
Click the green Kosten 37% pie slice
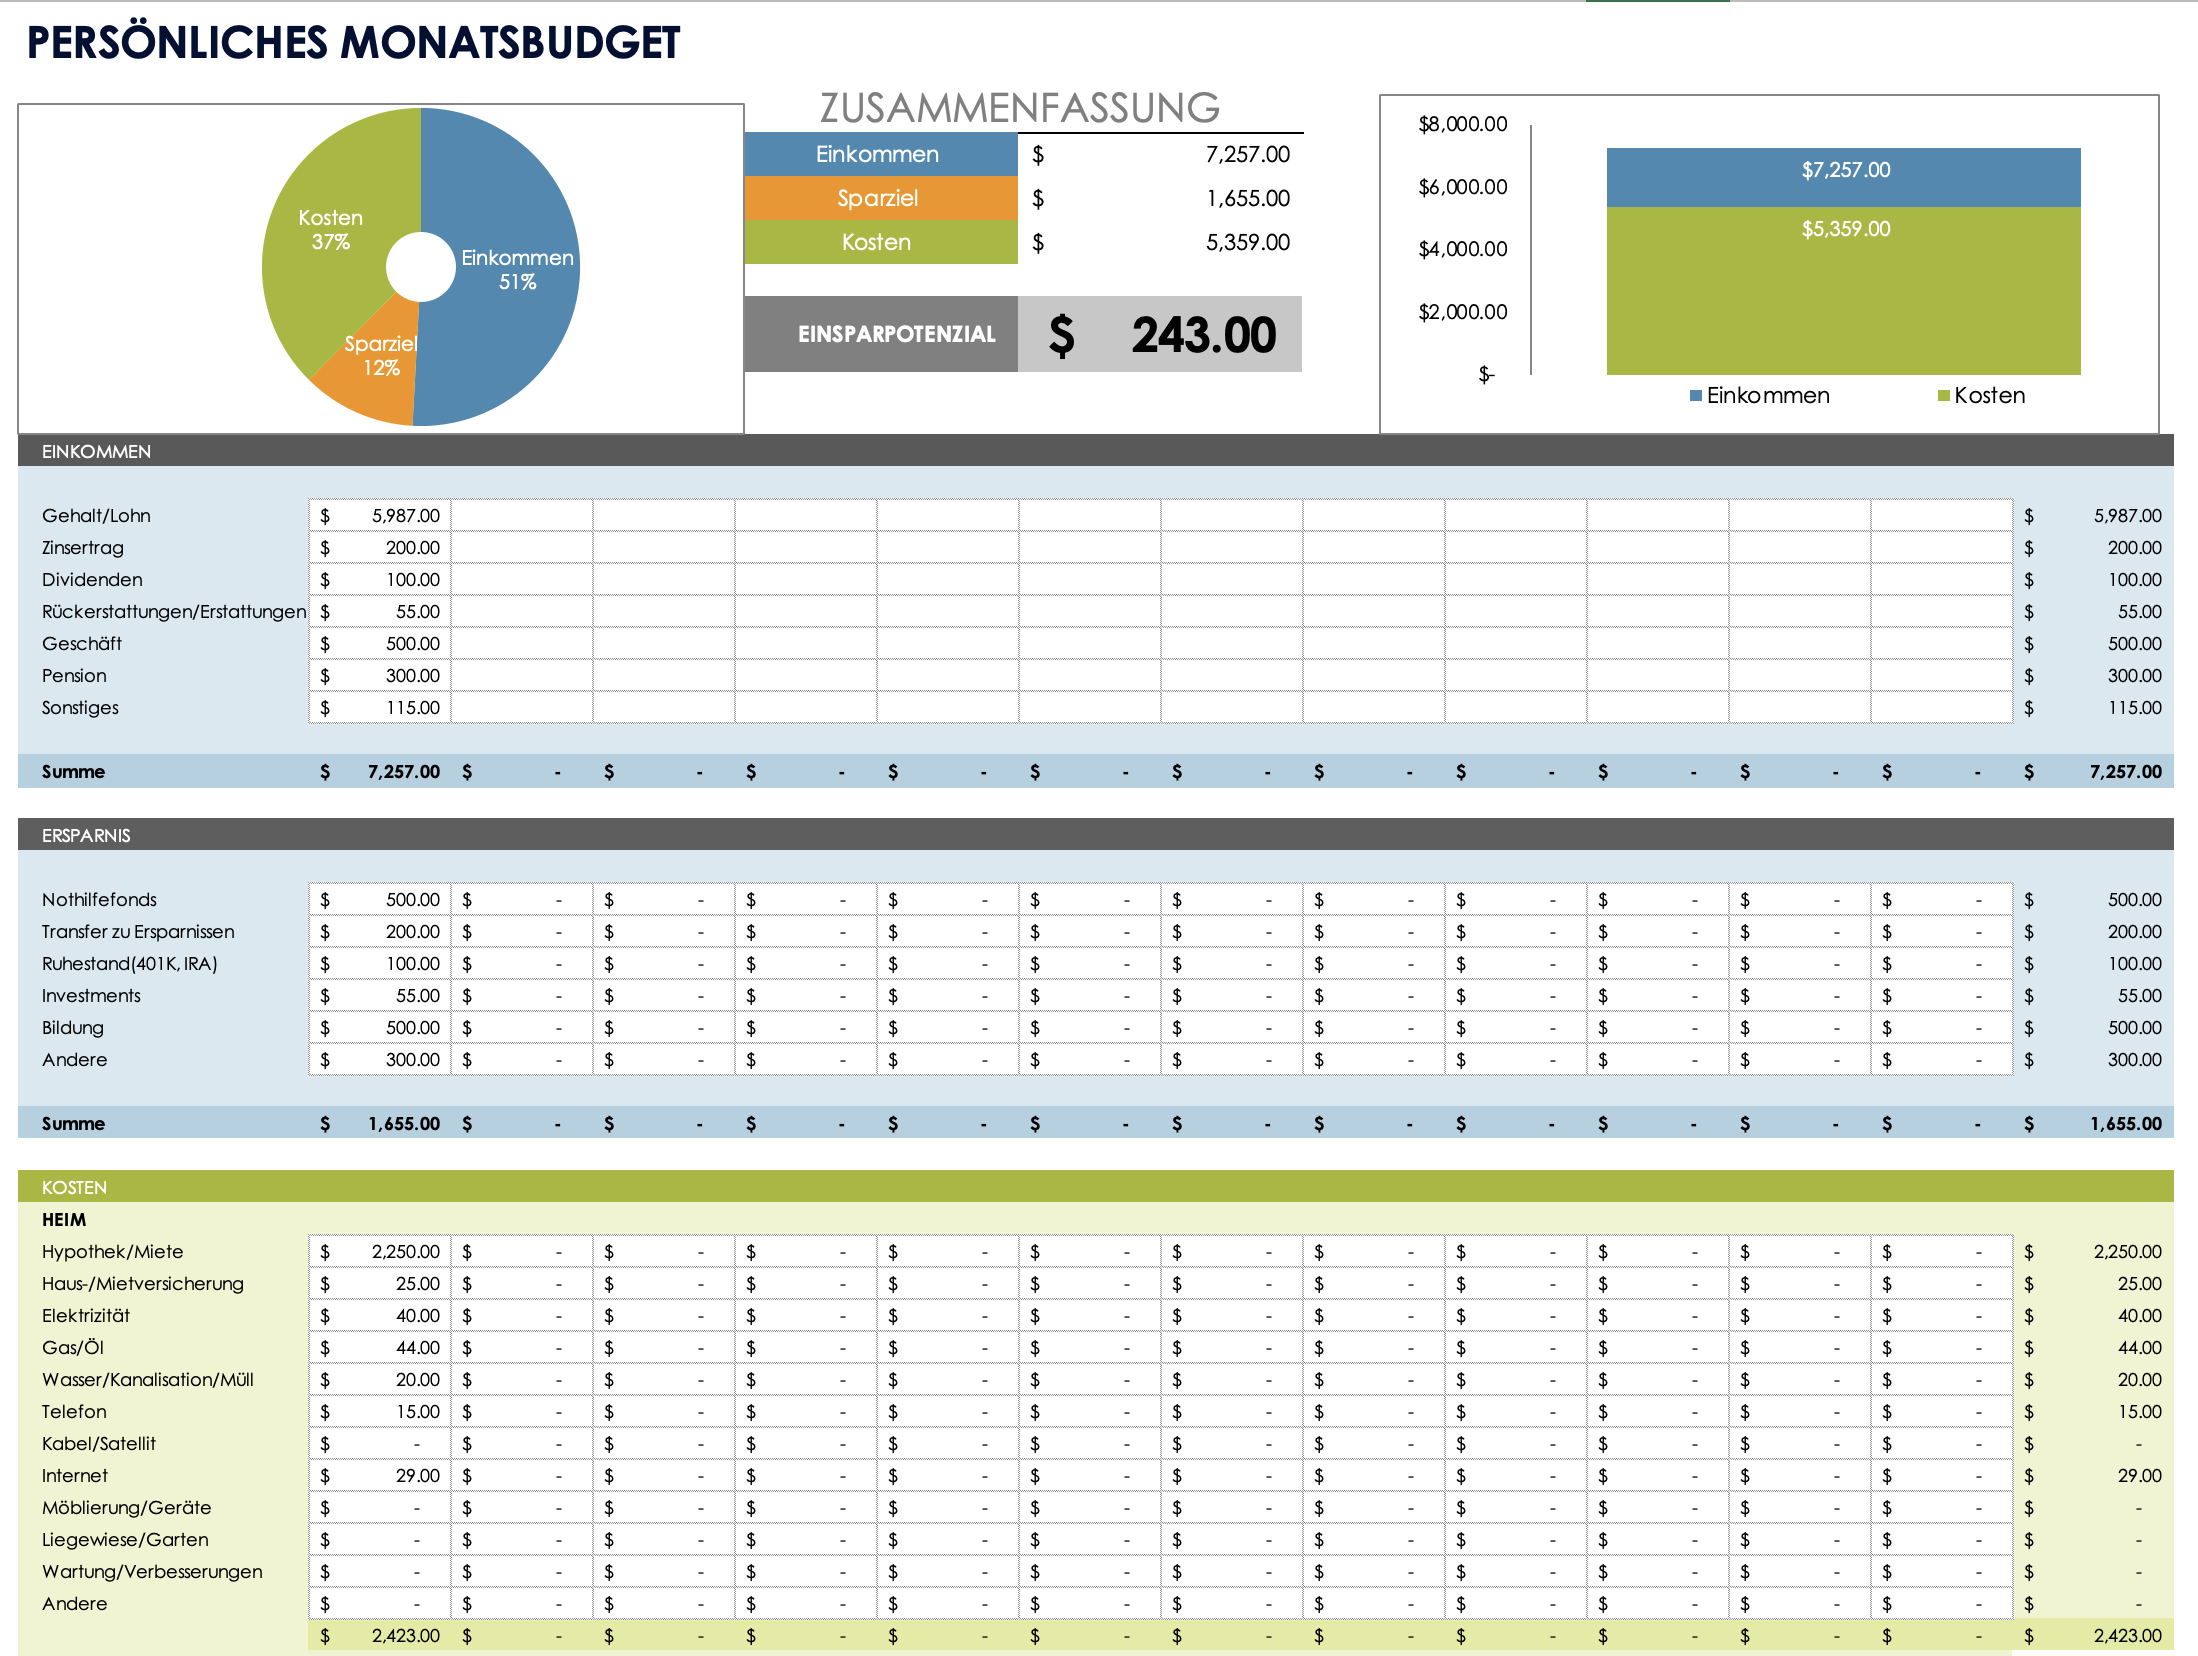330,230
